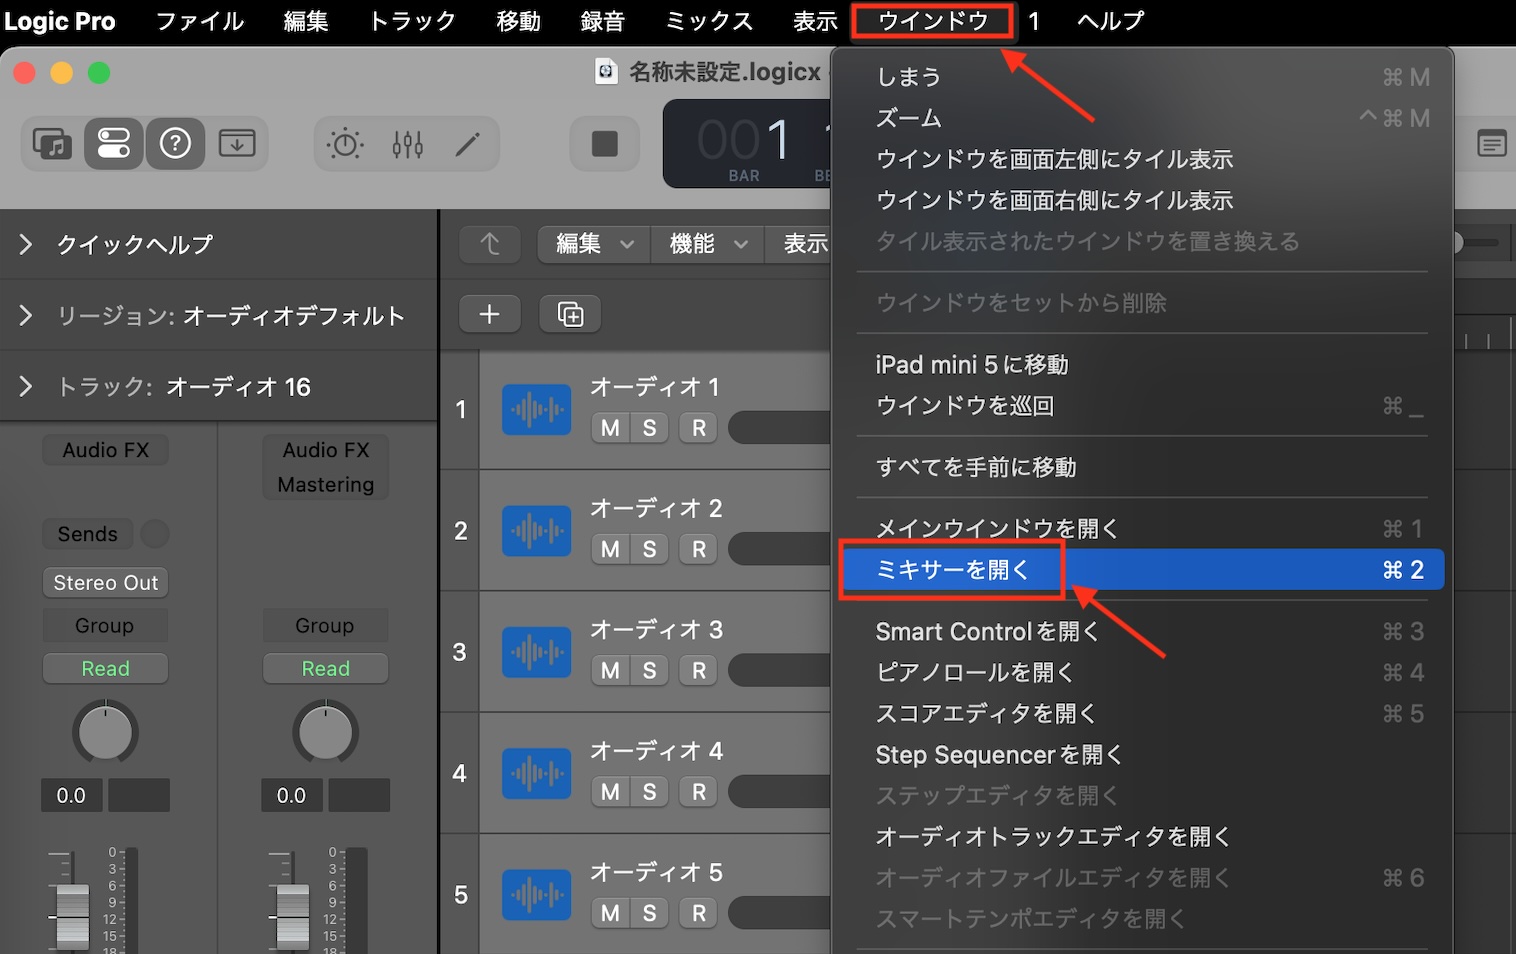Screen dimensions: 1516x954
Task: Solo track オーディオ 2
Action: point(649,549)
